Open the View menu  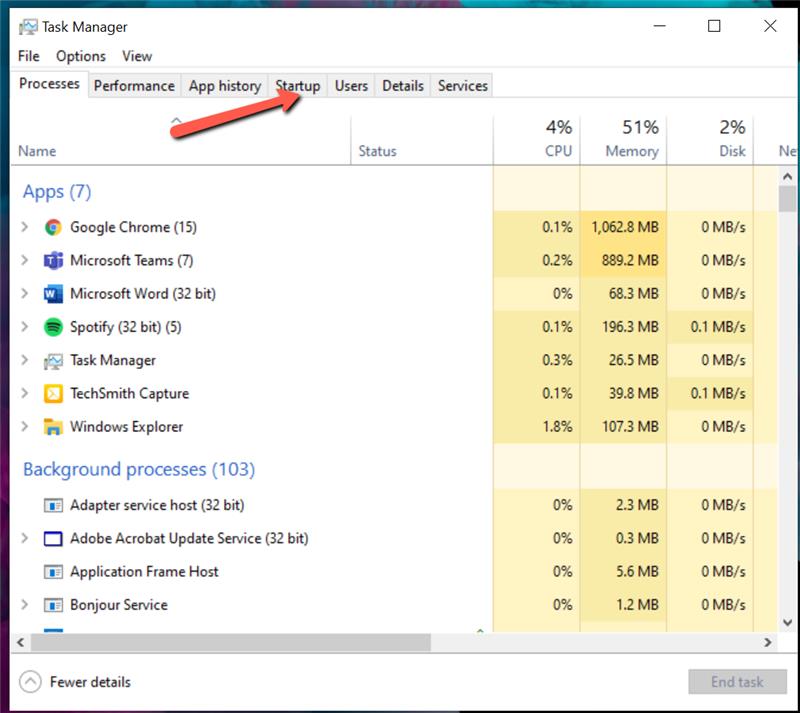(x=137, y=56)
